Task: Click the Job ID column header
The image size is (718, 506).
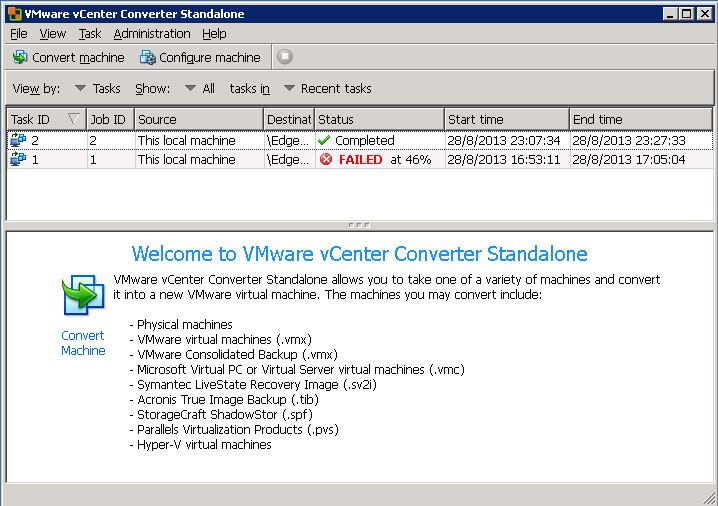Action: [110, 120]
